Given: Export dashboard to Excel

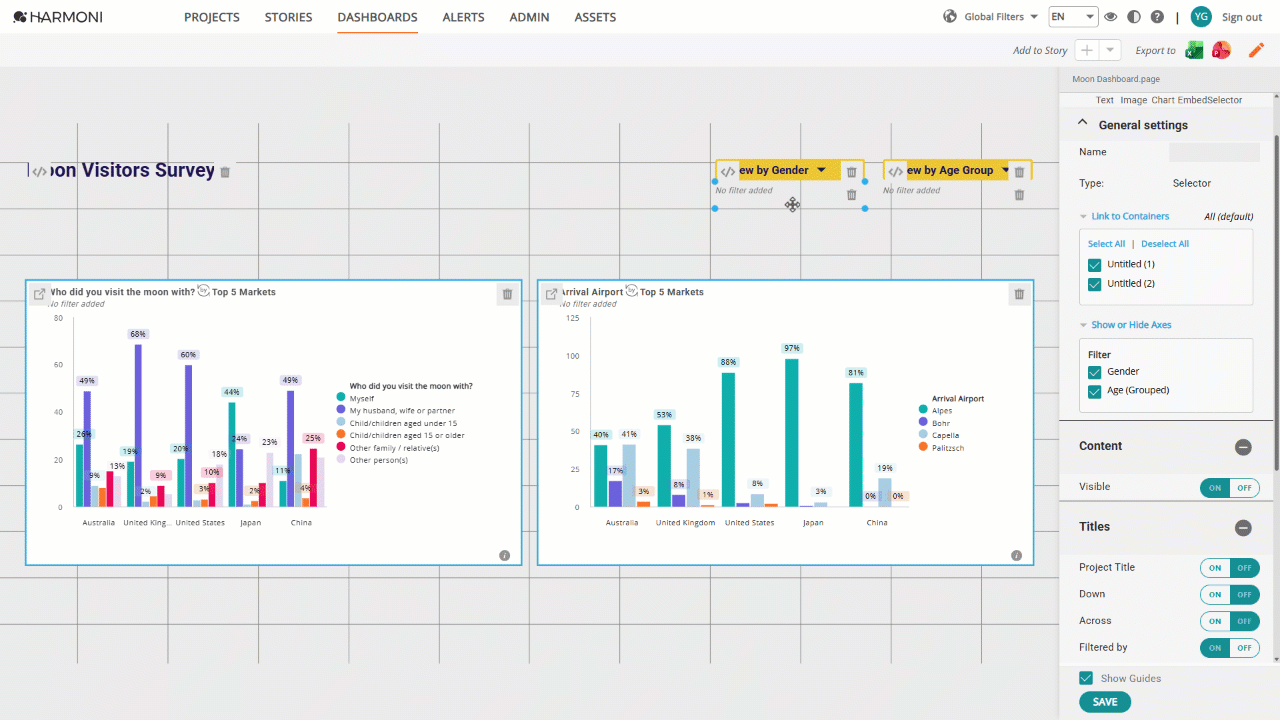Looking at the screenshot, I should (1193, 50).
